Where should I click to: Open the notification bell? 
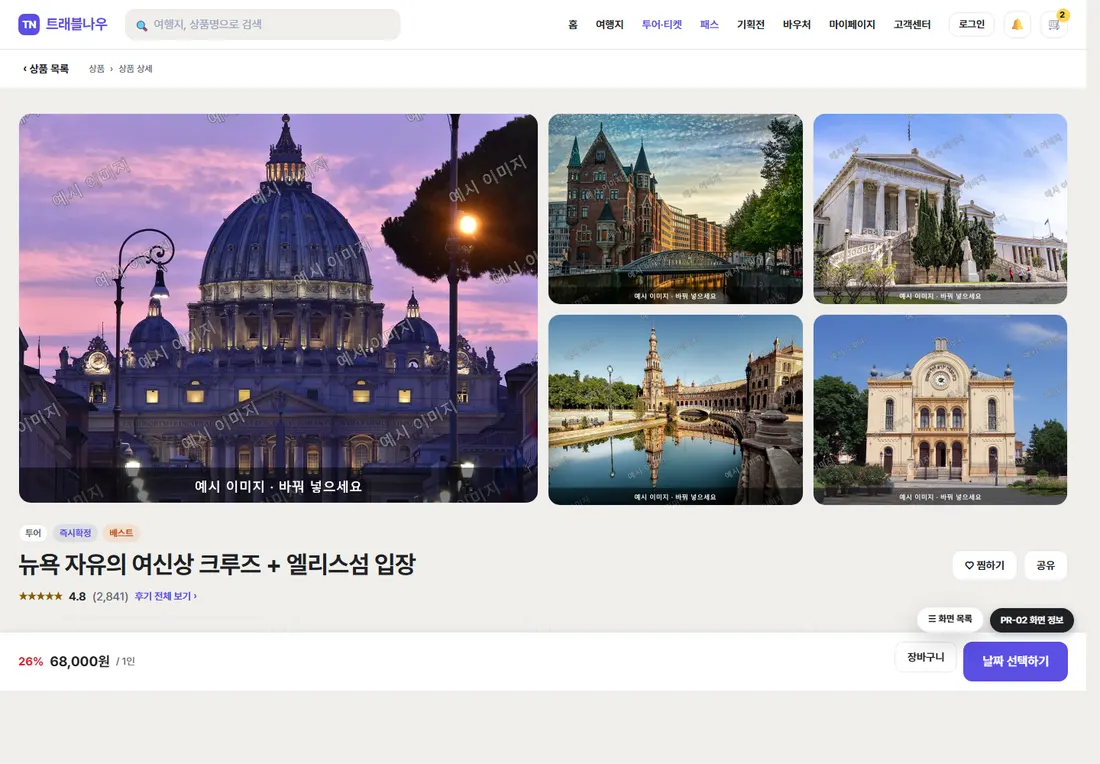[1017, 25]
